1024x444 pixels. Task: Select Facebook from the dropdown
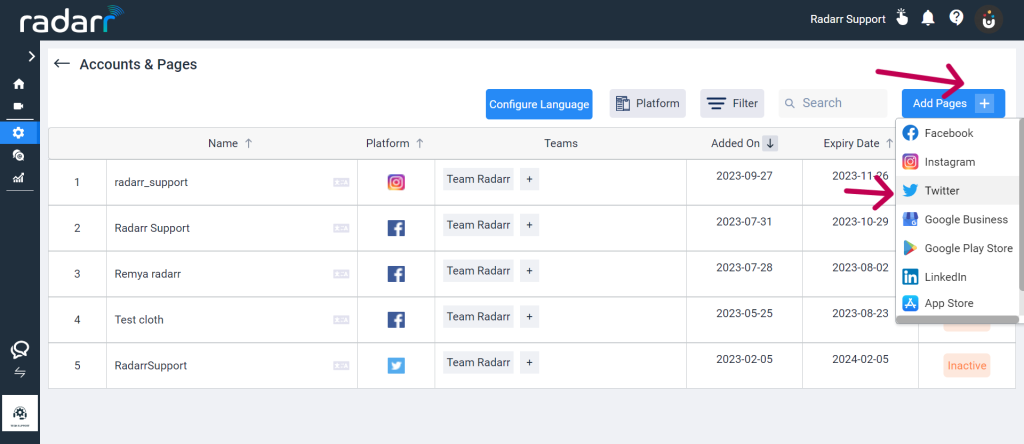pos(957,133)
